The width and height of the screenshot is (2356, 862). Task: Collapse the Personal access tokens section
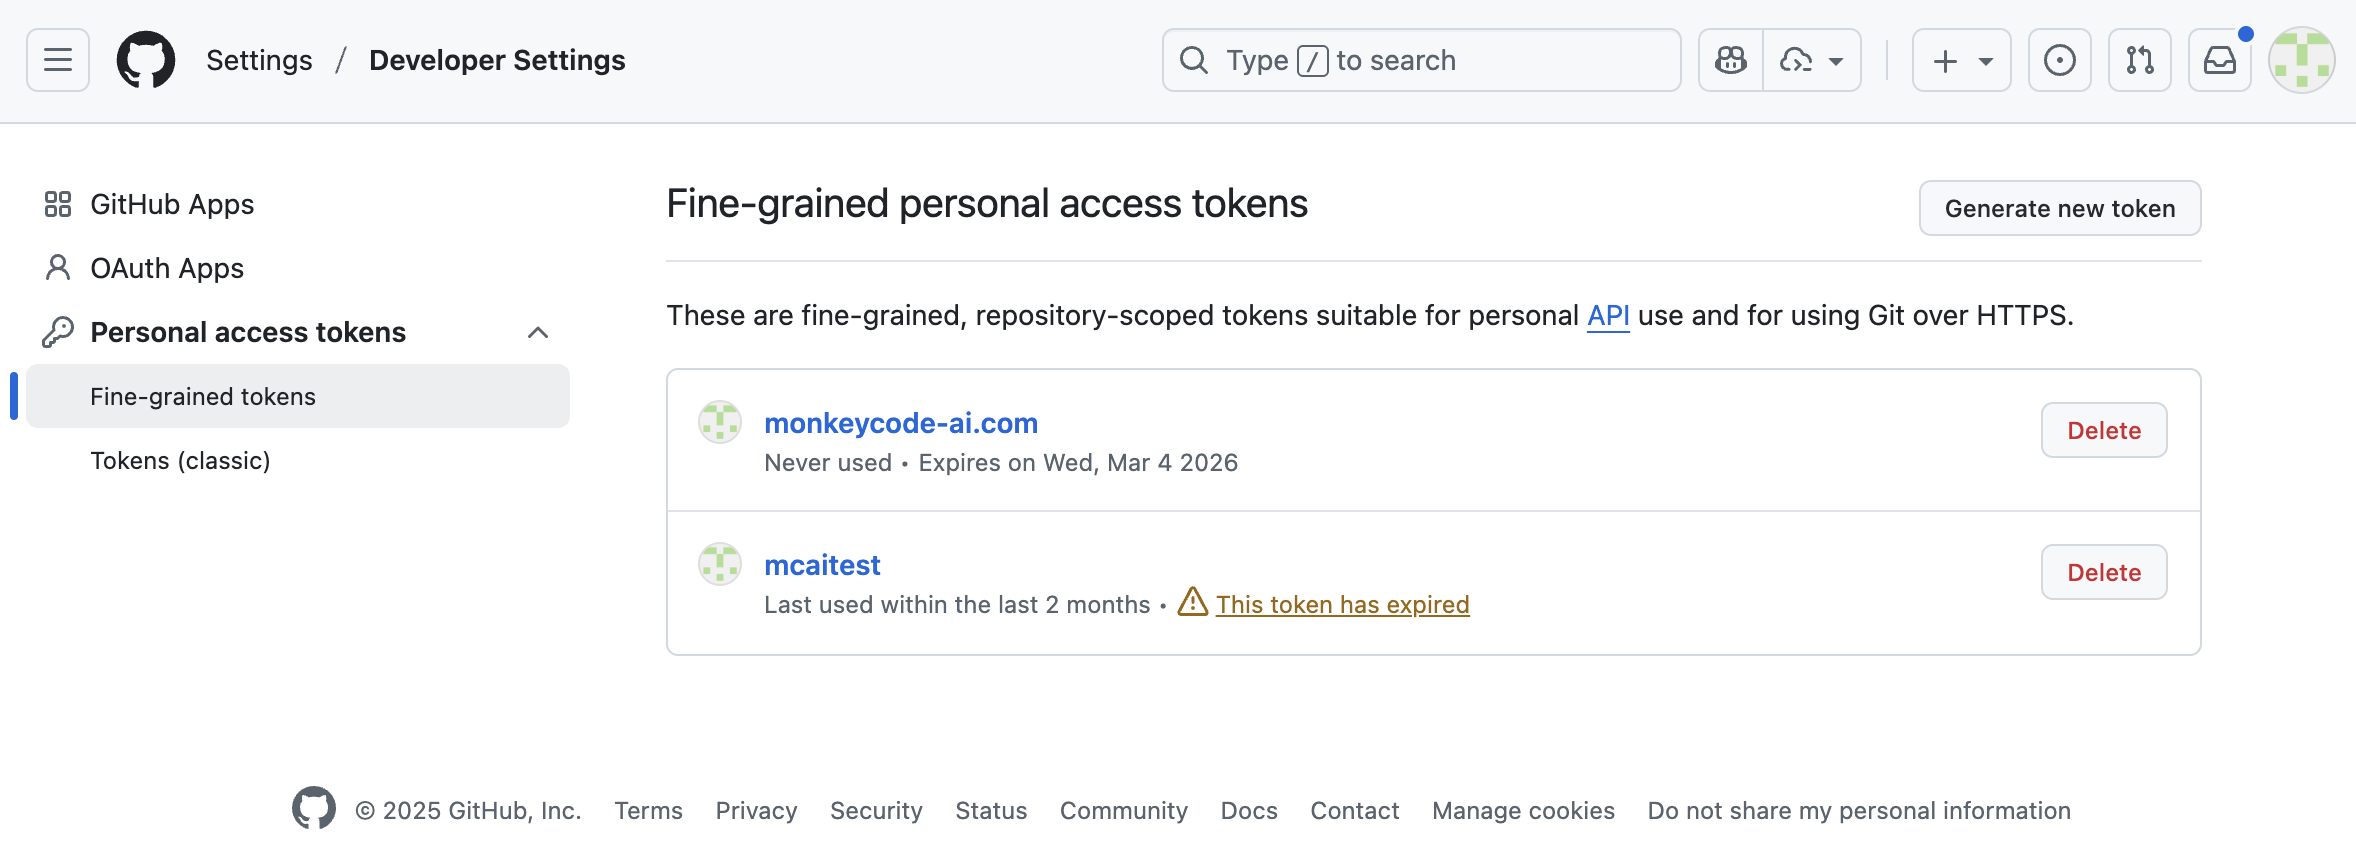click(538, 332)
